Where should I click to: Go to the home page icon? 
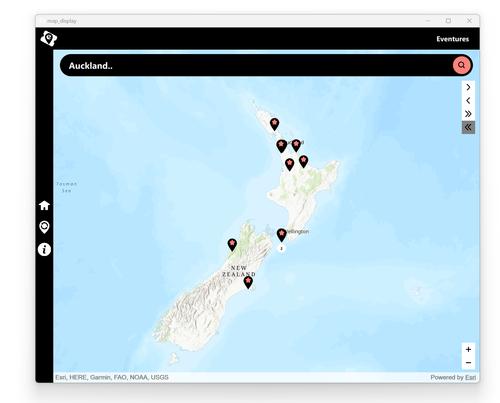pyautogui.click(x=44, y=205)
